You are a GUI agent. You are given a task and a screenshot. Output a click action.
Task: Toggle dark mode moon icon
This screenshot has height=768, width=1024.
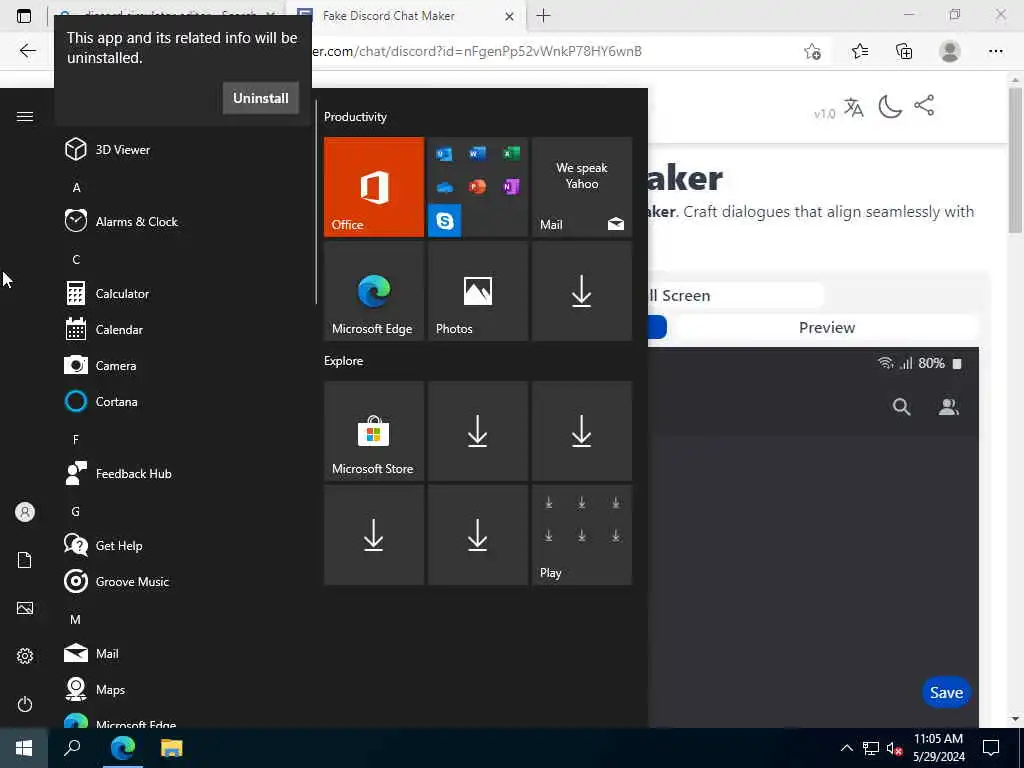(889, 106)
